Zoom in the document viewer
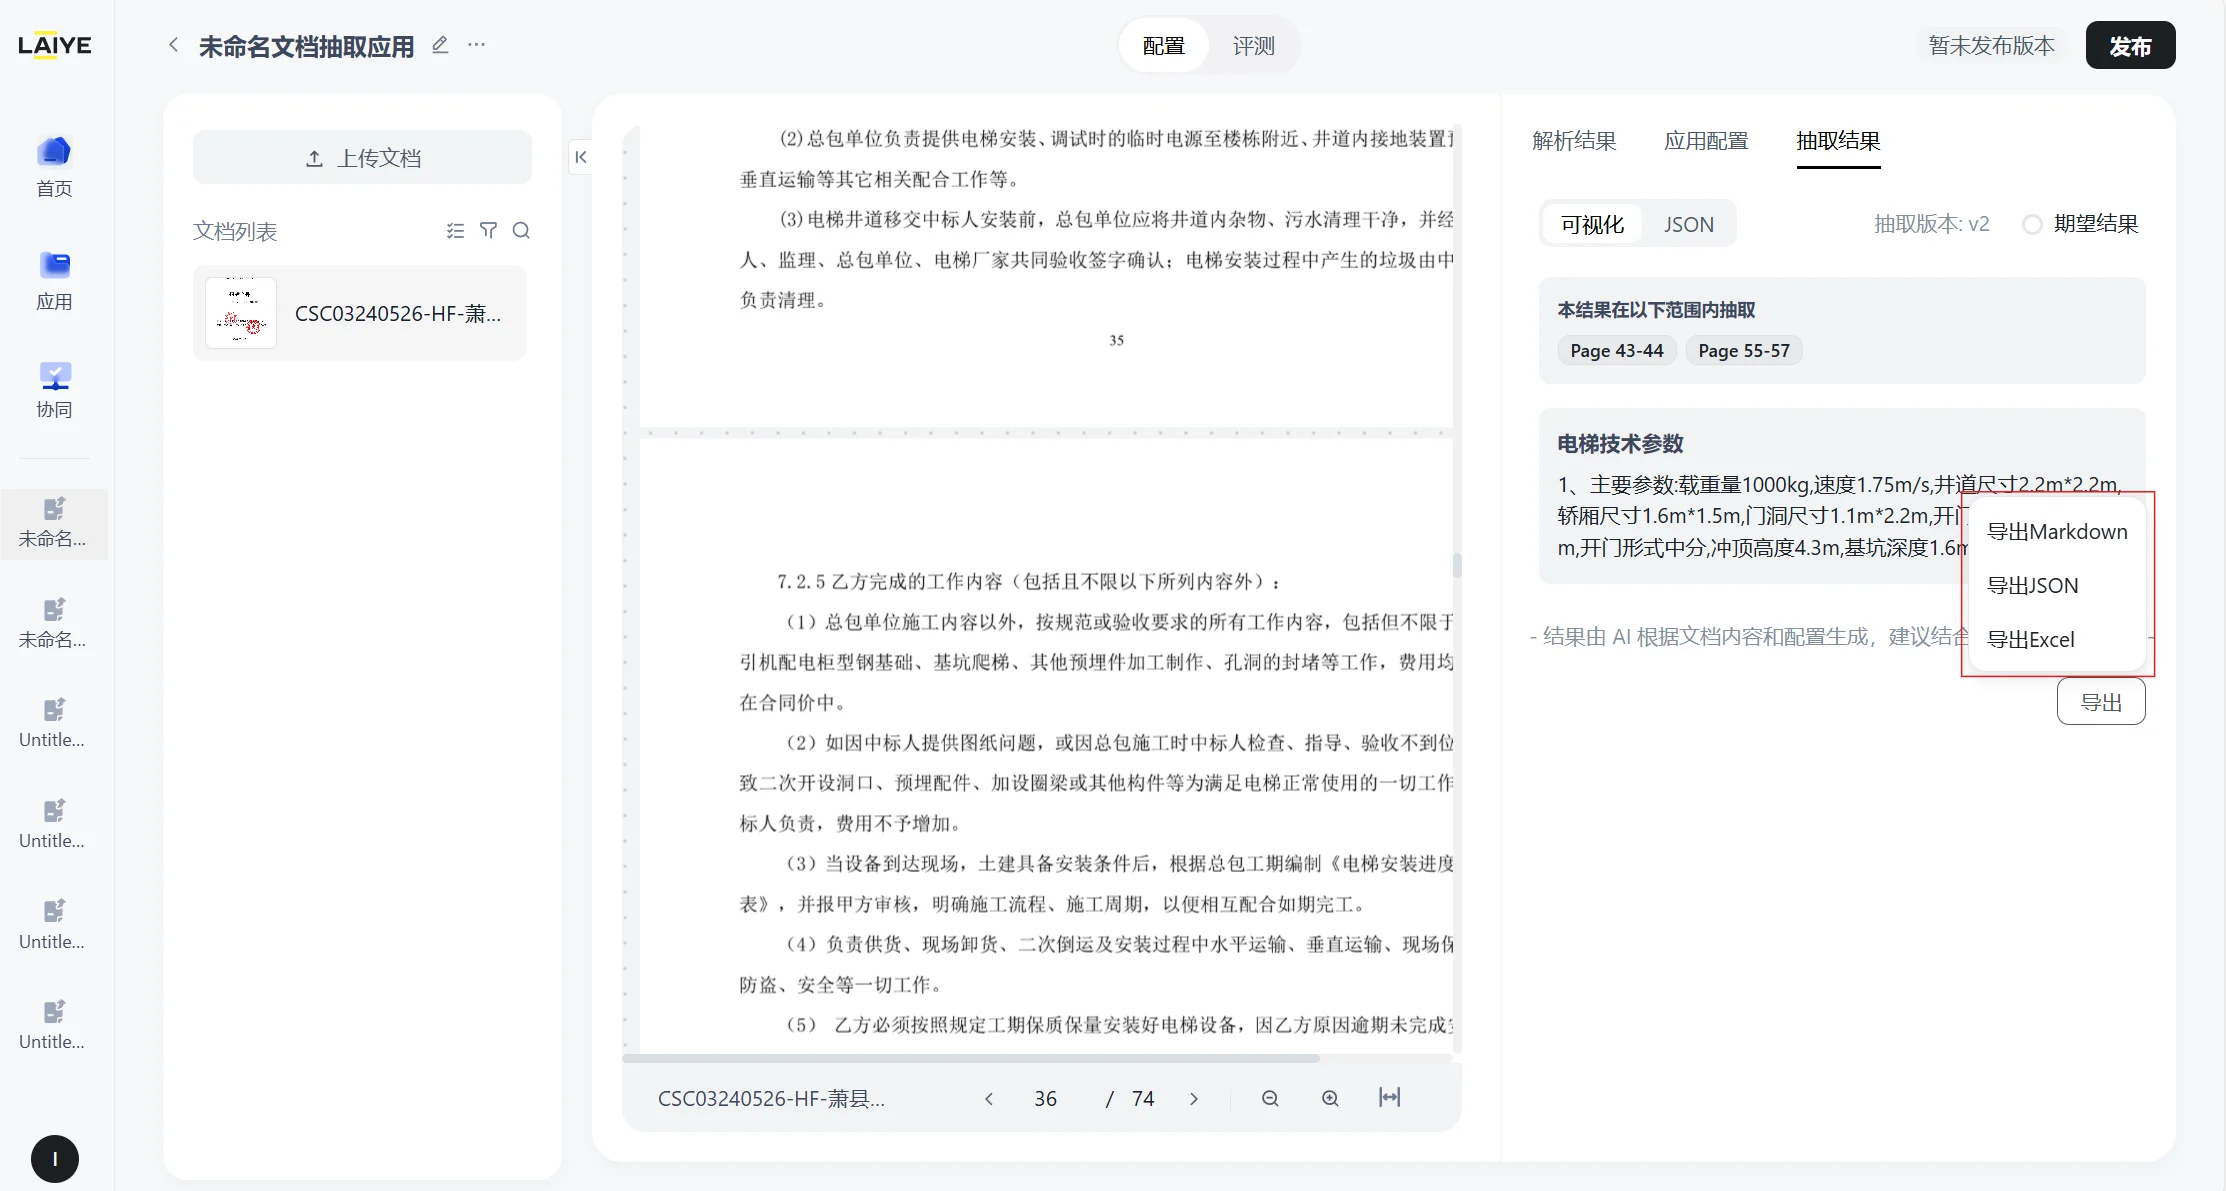2226x1191 pixels. 1330,1098
